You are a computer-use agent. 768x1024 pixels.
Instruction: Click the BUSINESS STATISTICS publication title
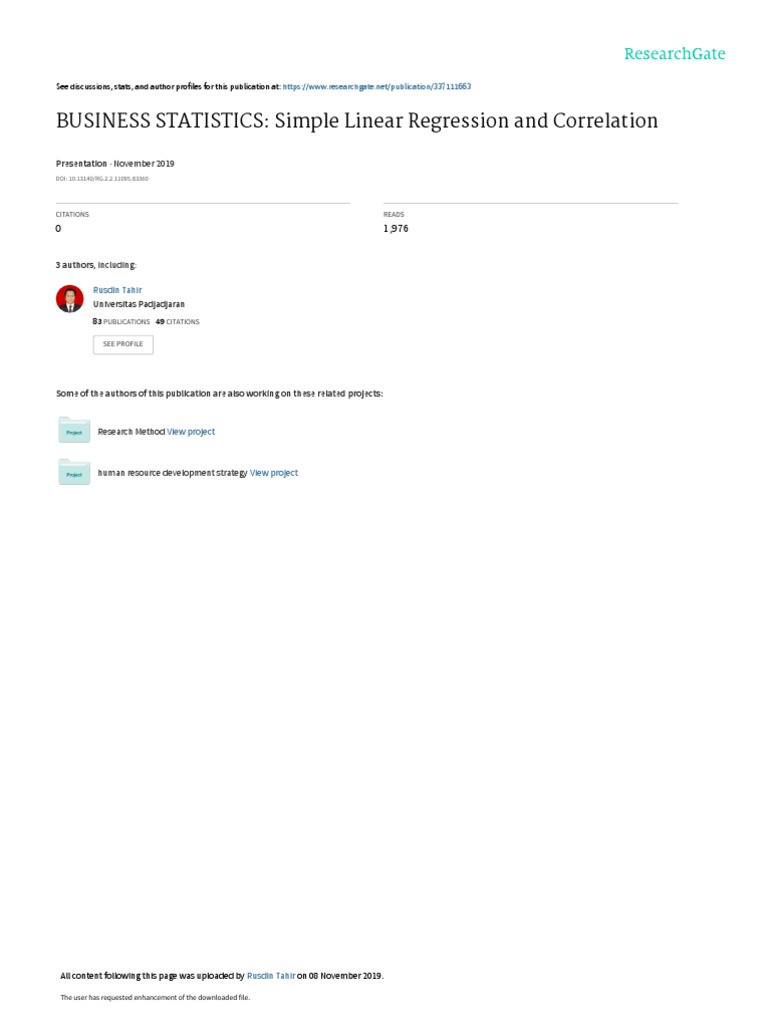point(357,121)
